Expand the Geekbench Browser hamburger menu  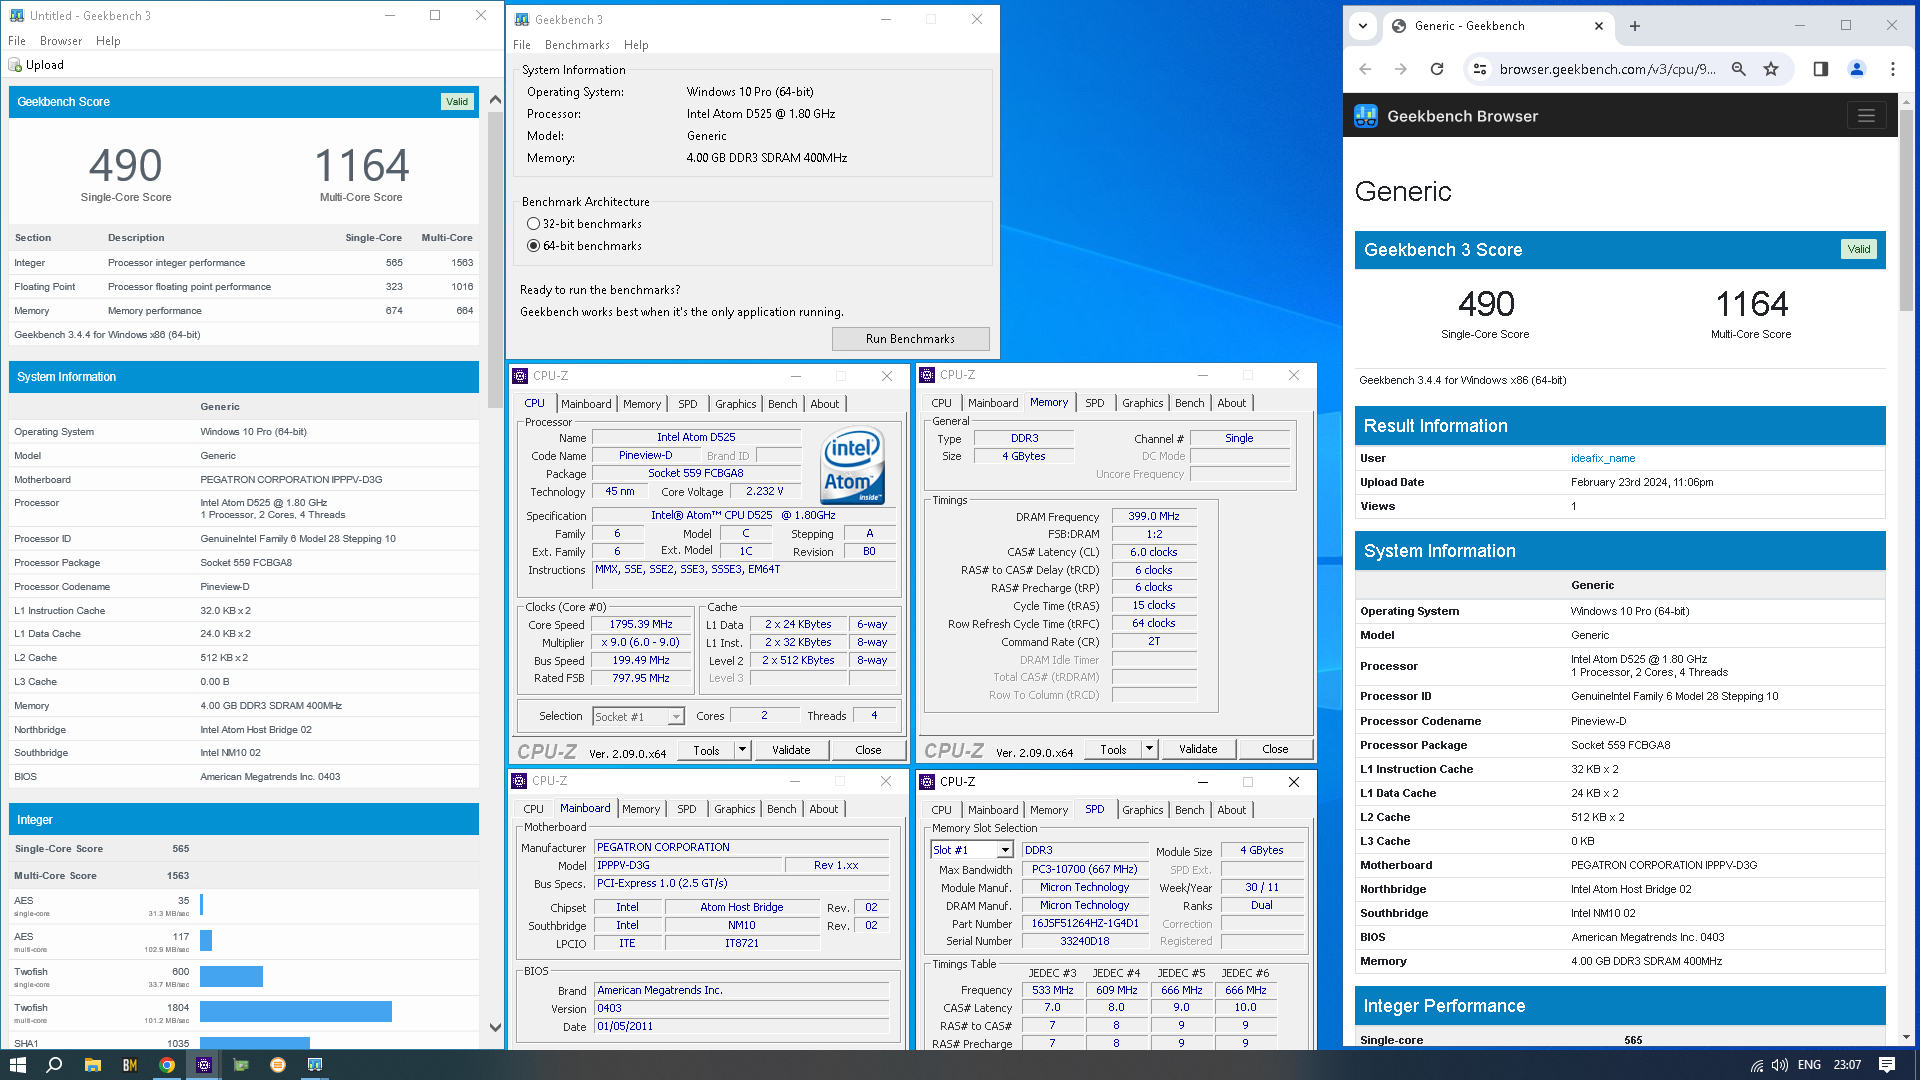(x=1866, y=116)
